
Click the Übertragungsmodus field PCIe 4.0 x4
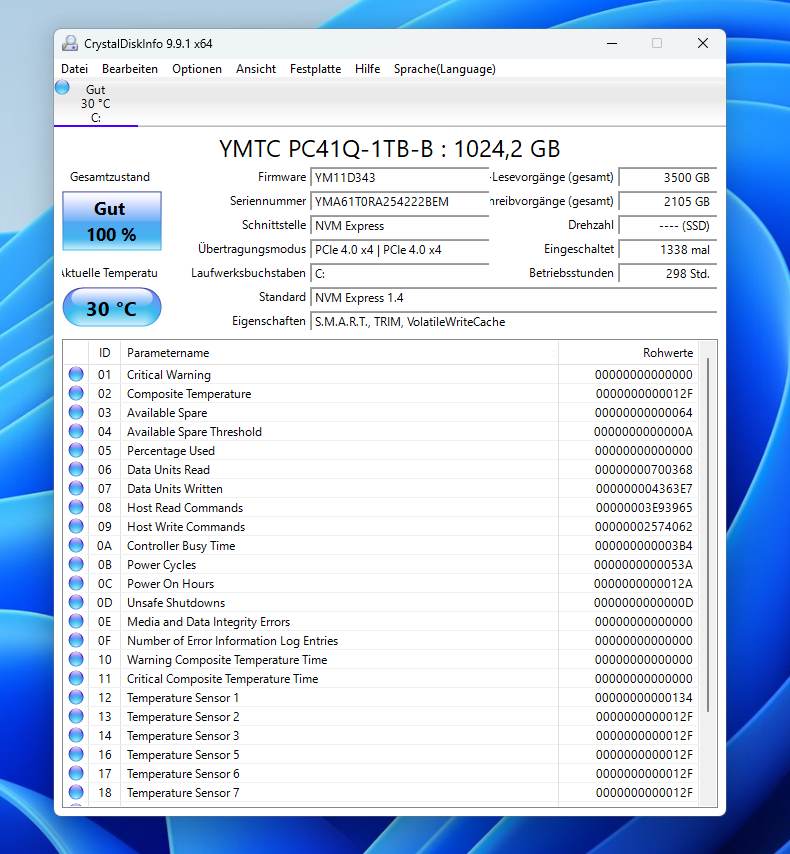[399, 249]
